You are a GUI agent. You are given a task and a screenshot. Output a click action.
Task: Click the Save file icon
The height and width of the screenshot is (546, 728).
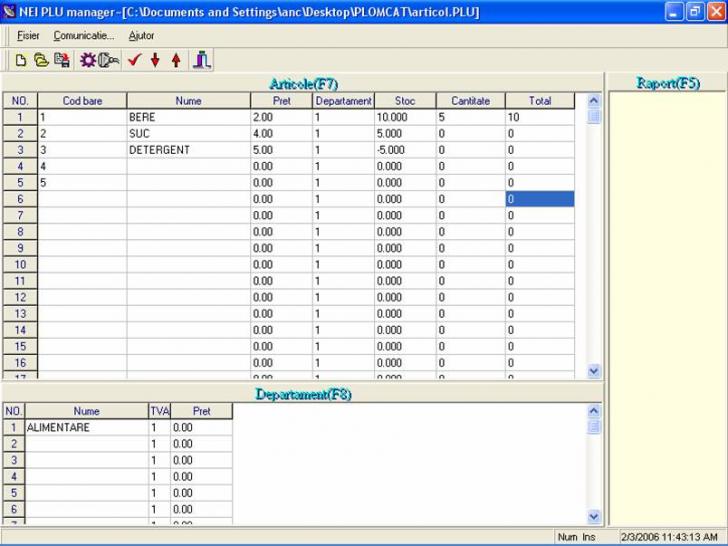pos(61,60)
